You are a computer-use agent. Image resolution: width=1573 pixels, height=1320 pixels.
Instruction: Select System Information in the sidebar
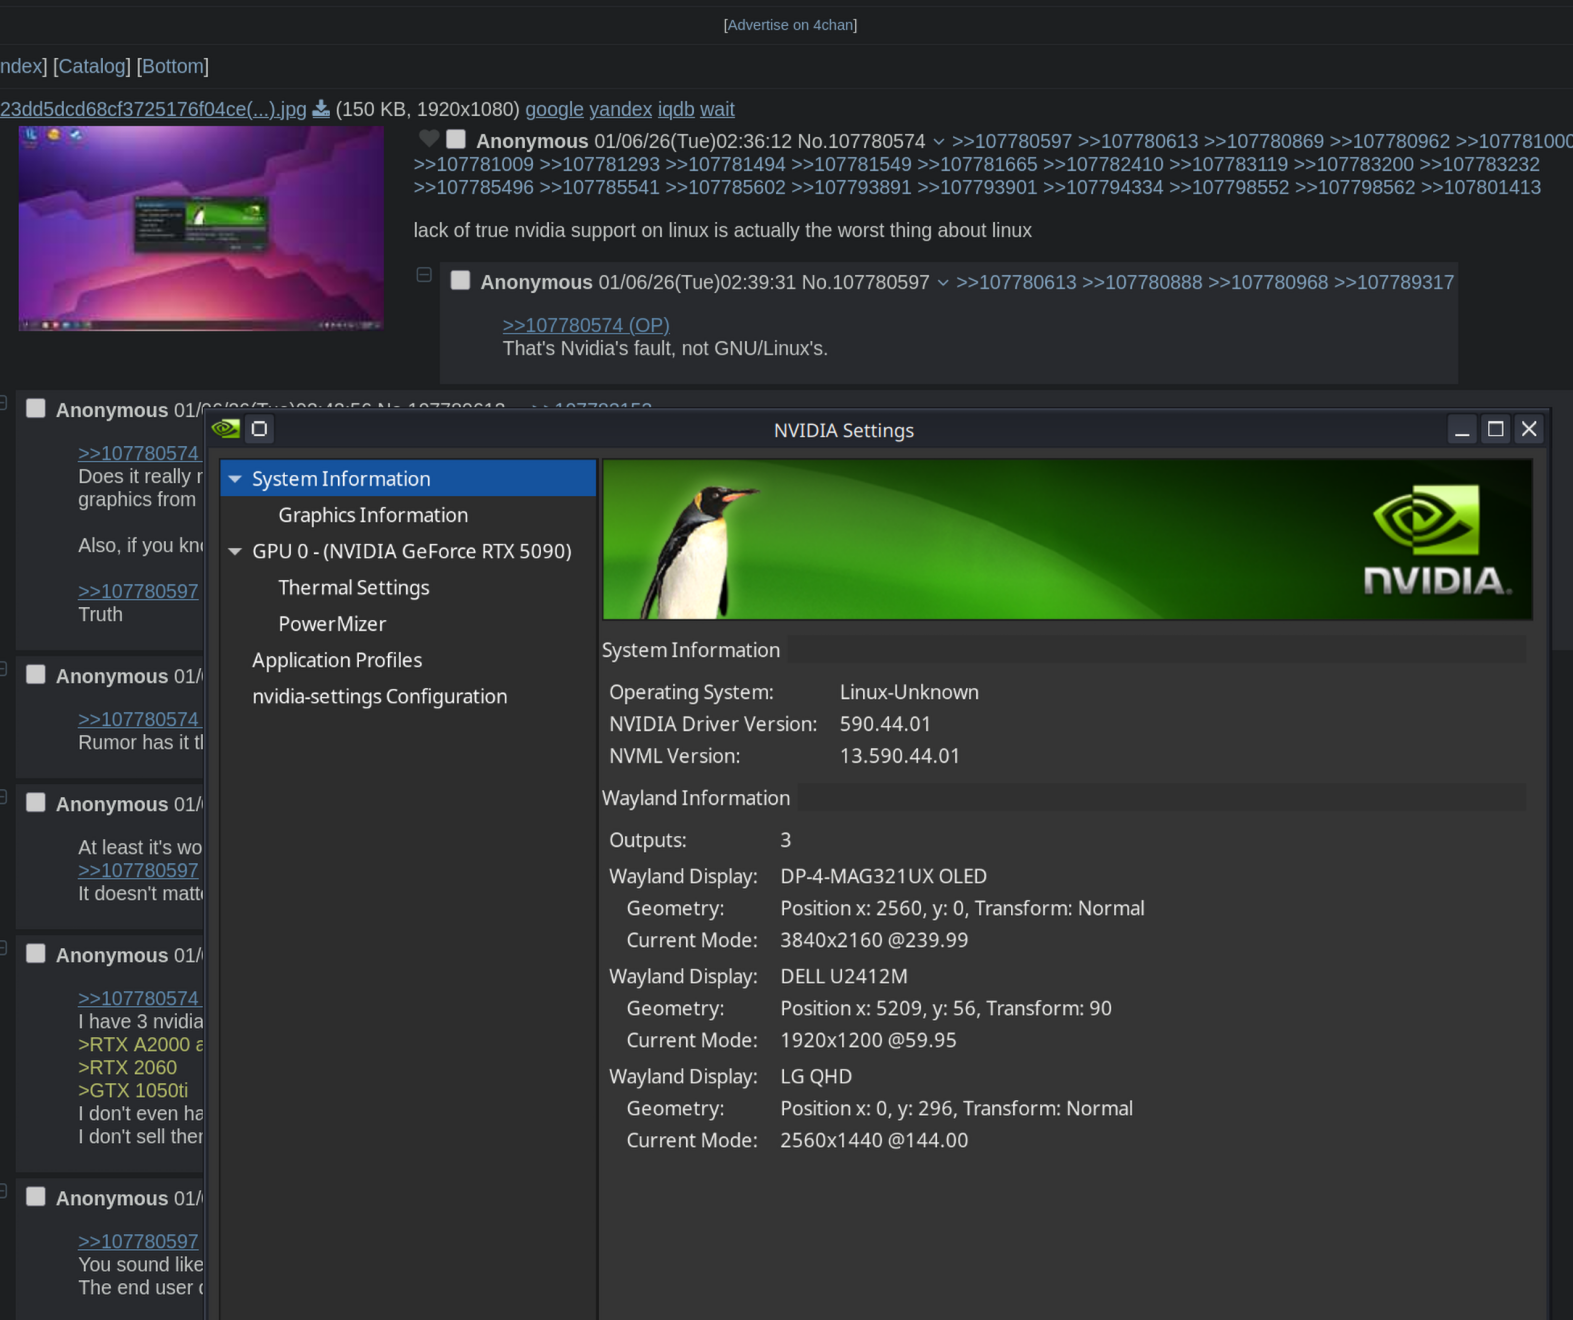(x=408, y=479)
